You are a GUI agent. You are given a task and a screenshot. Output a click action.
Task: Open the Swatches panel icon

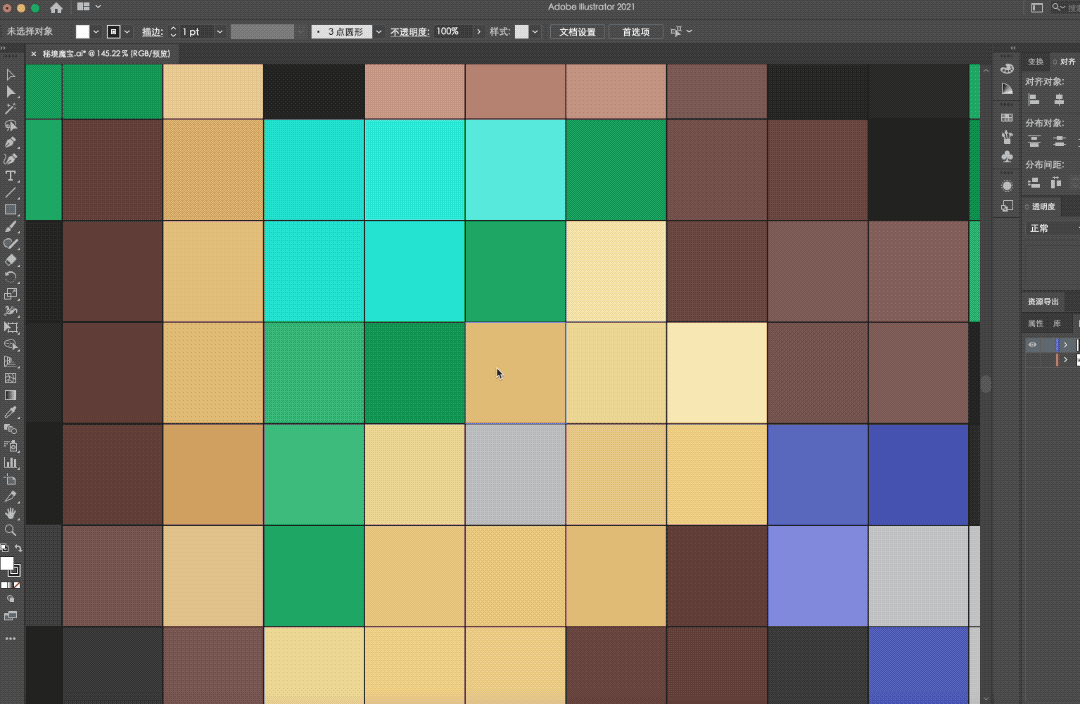pos(1007,118)
